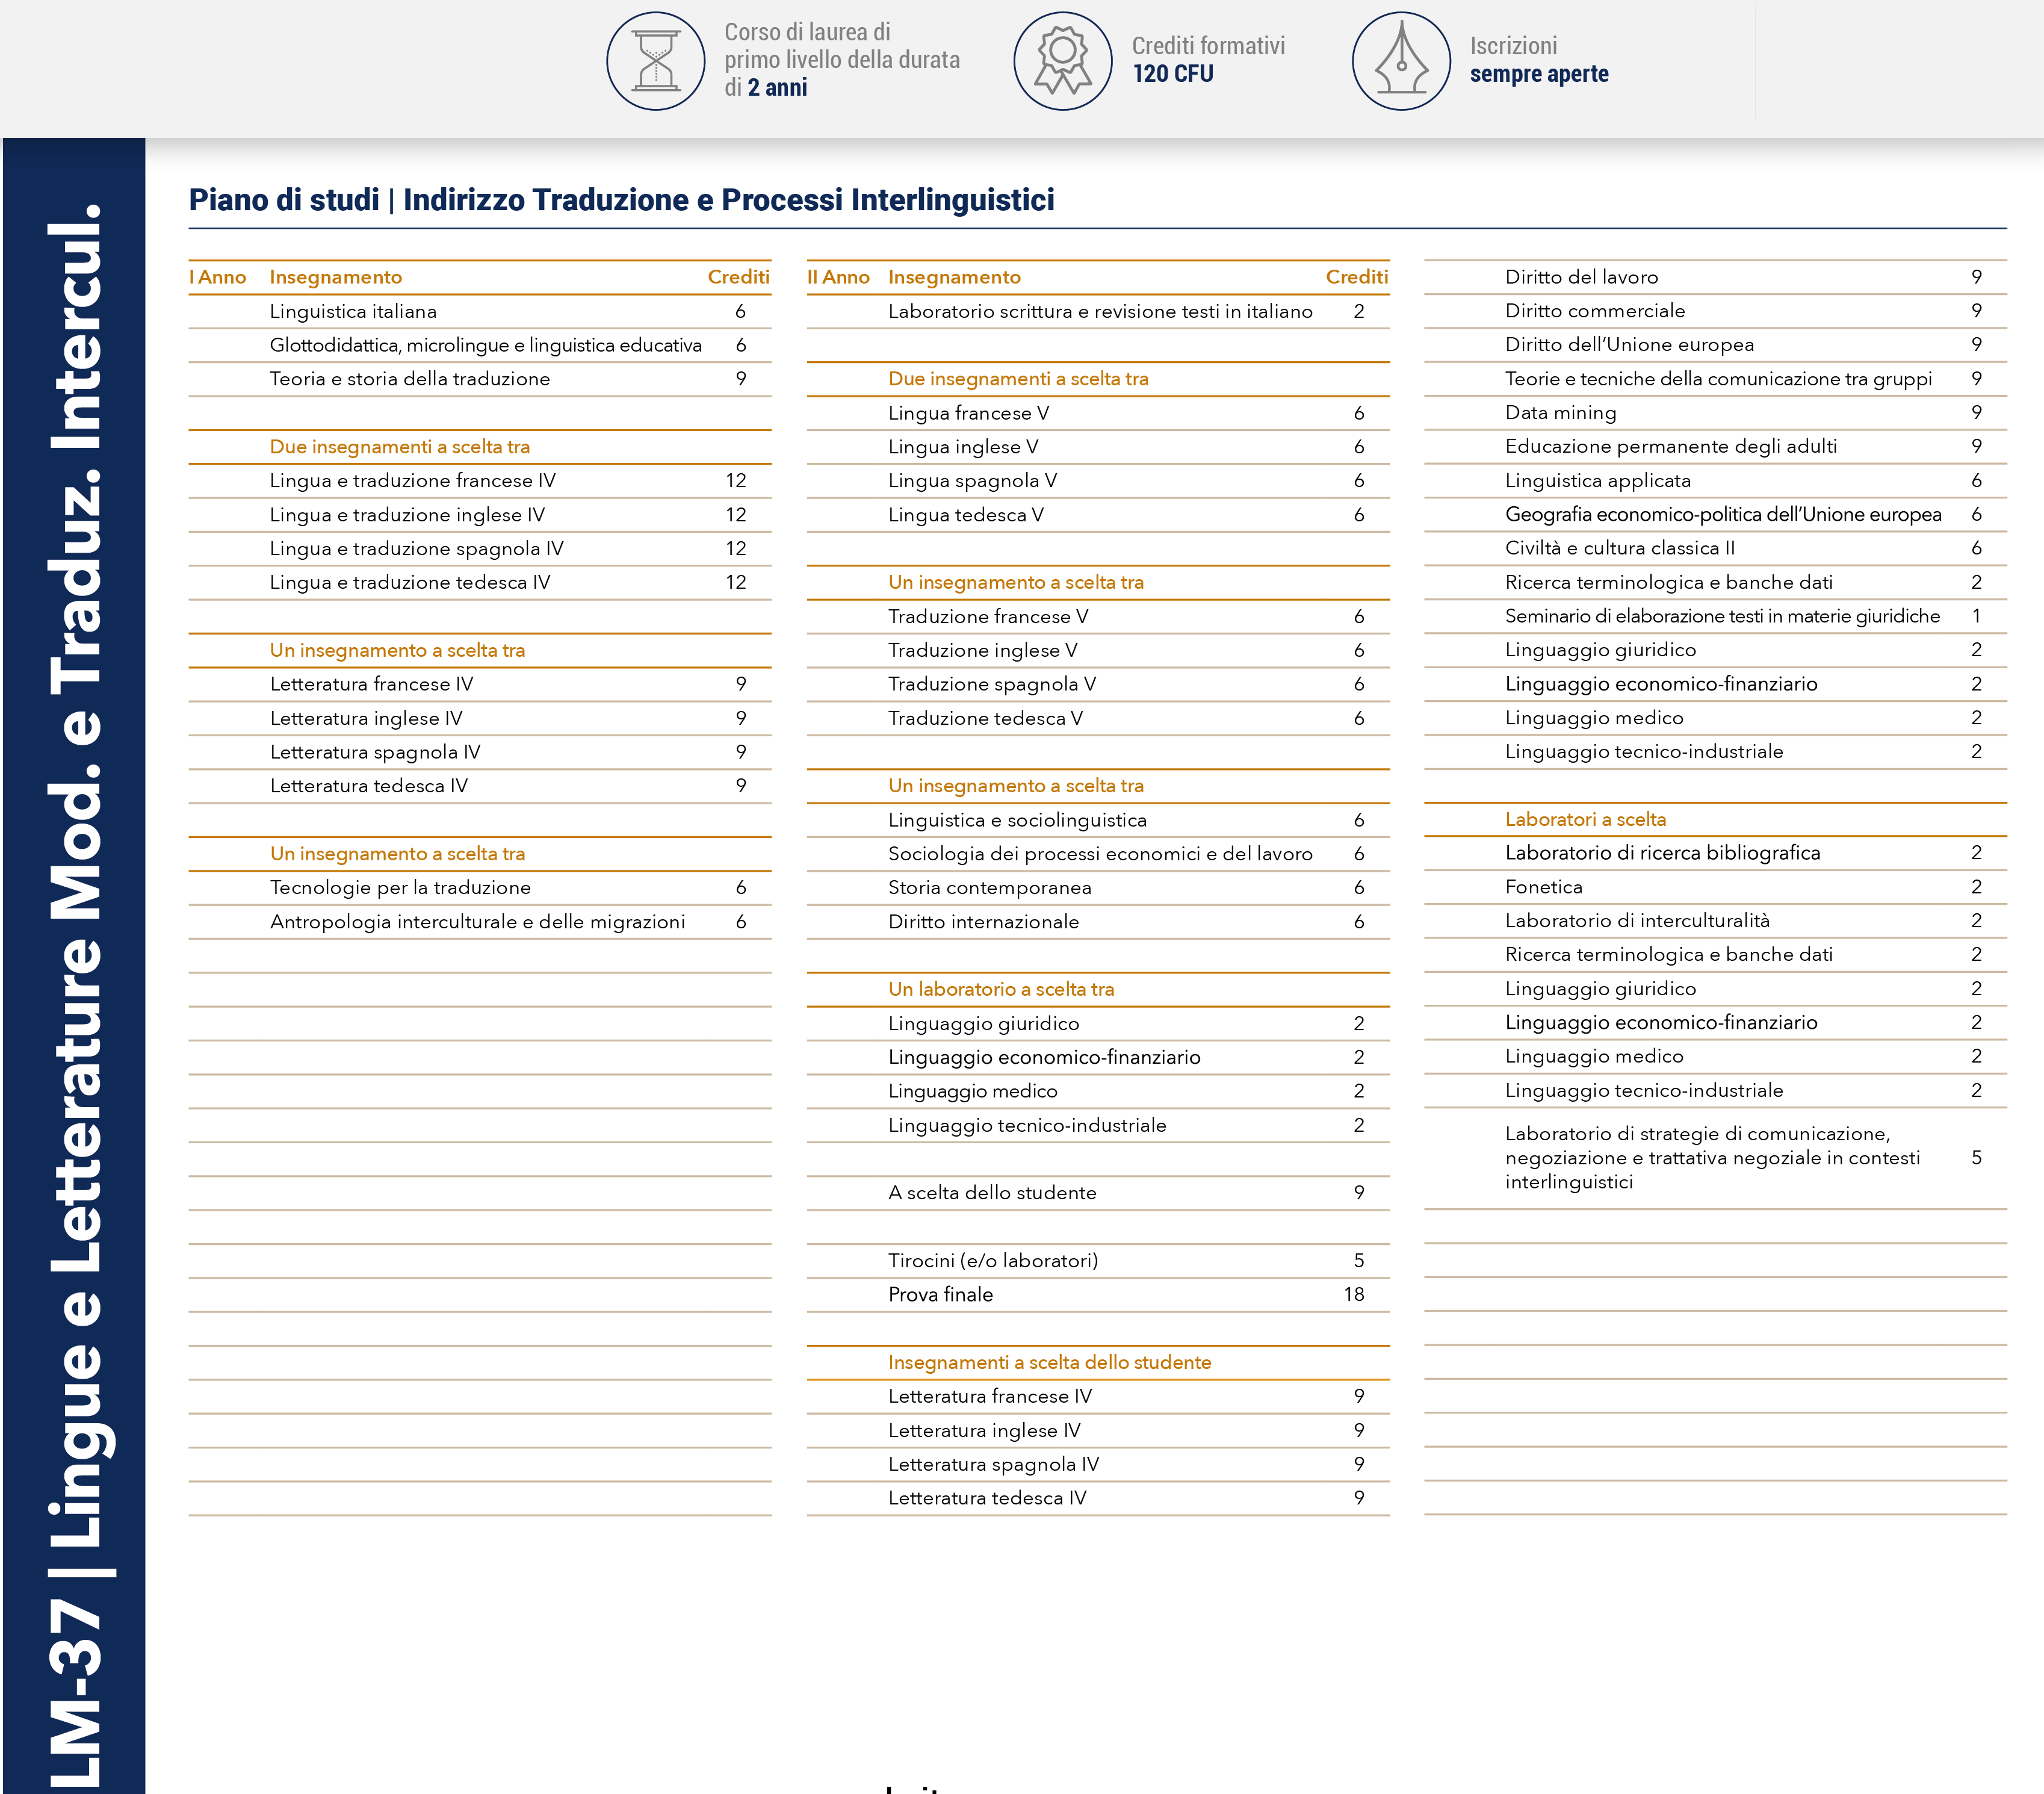The image size is (2044, 1794).
Task: Click the award ribbon credits icon
Action: pyautogui.click(x=1063, y=61)
